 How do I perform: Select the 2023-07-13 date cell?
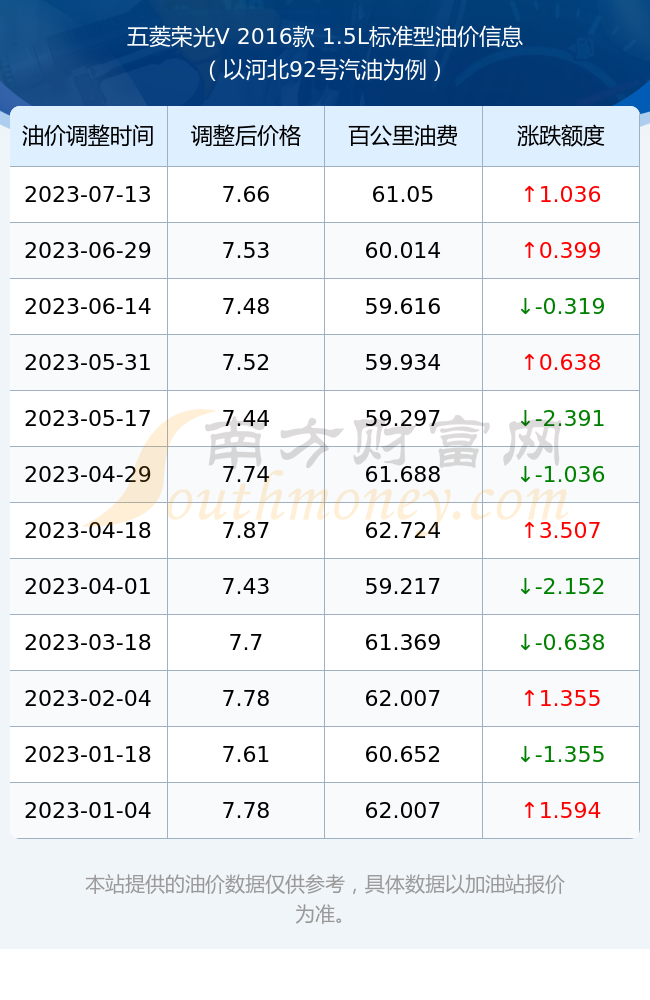pyautogui.click(x=88, y=195)
